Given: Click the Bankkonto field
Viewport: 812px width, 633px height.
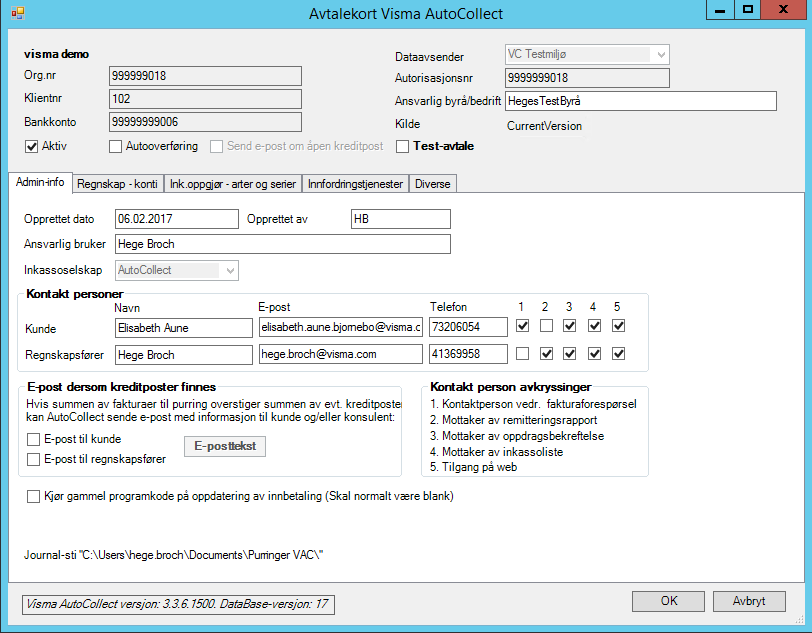Looking at the screenshot, I should 205,122.
